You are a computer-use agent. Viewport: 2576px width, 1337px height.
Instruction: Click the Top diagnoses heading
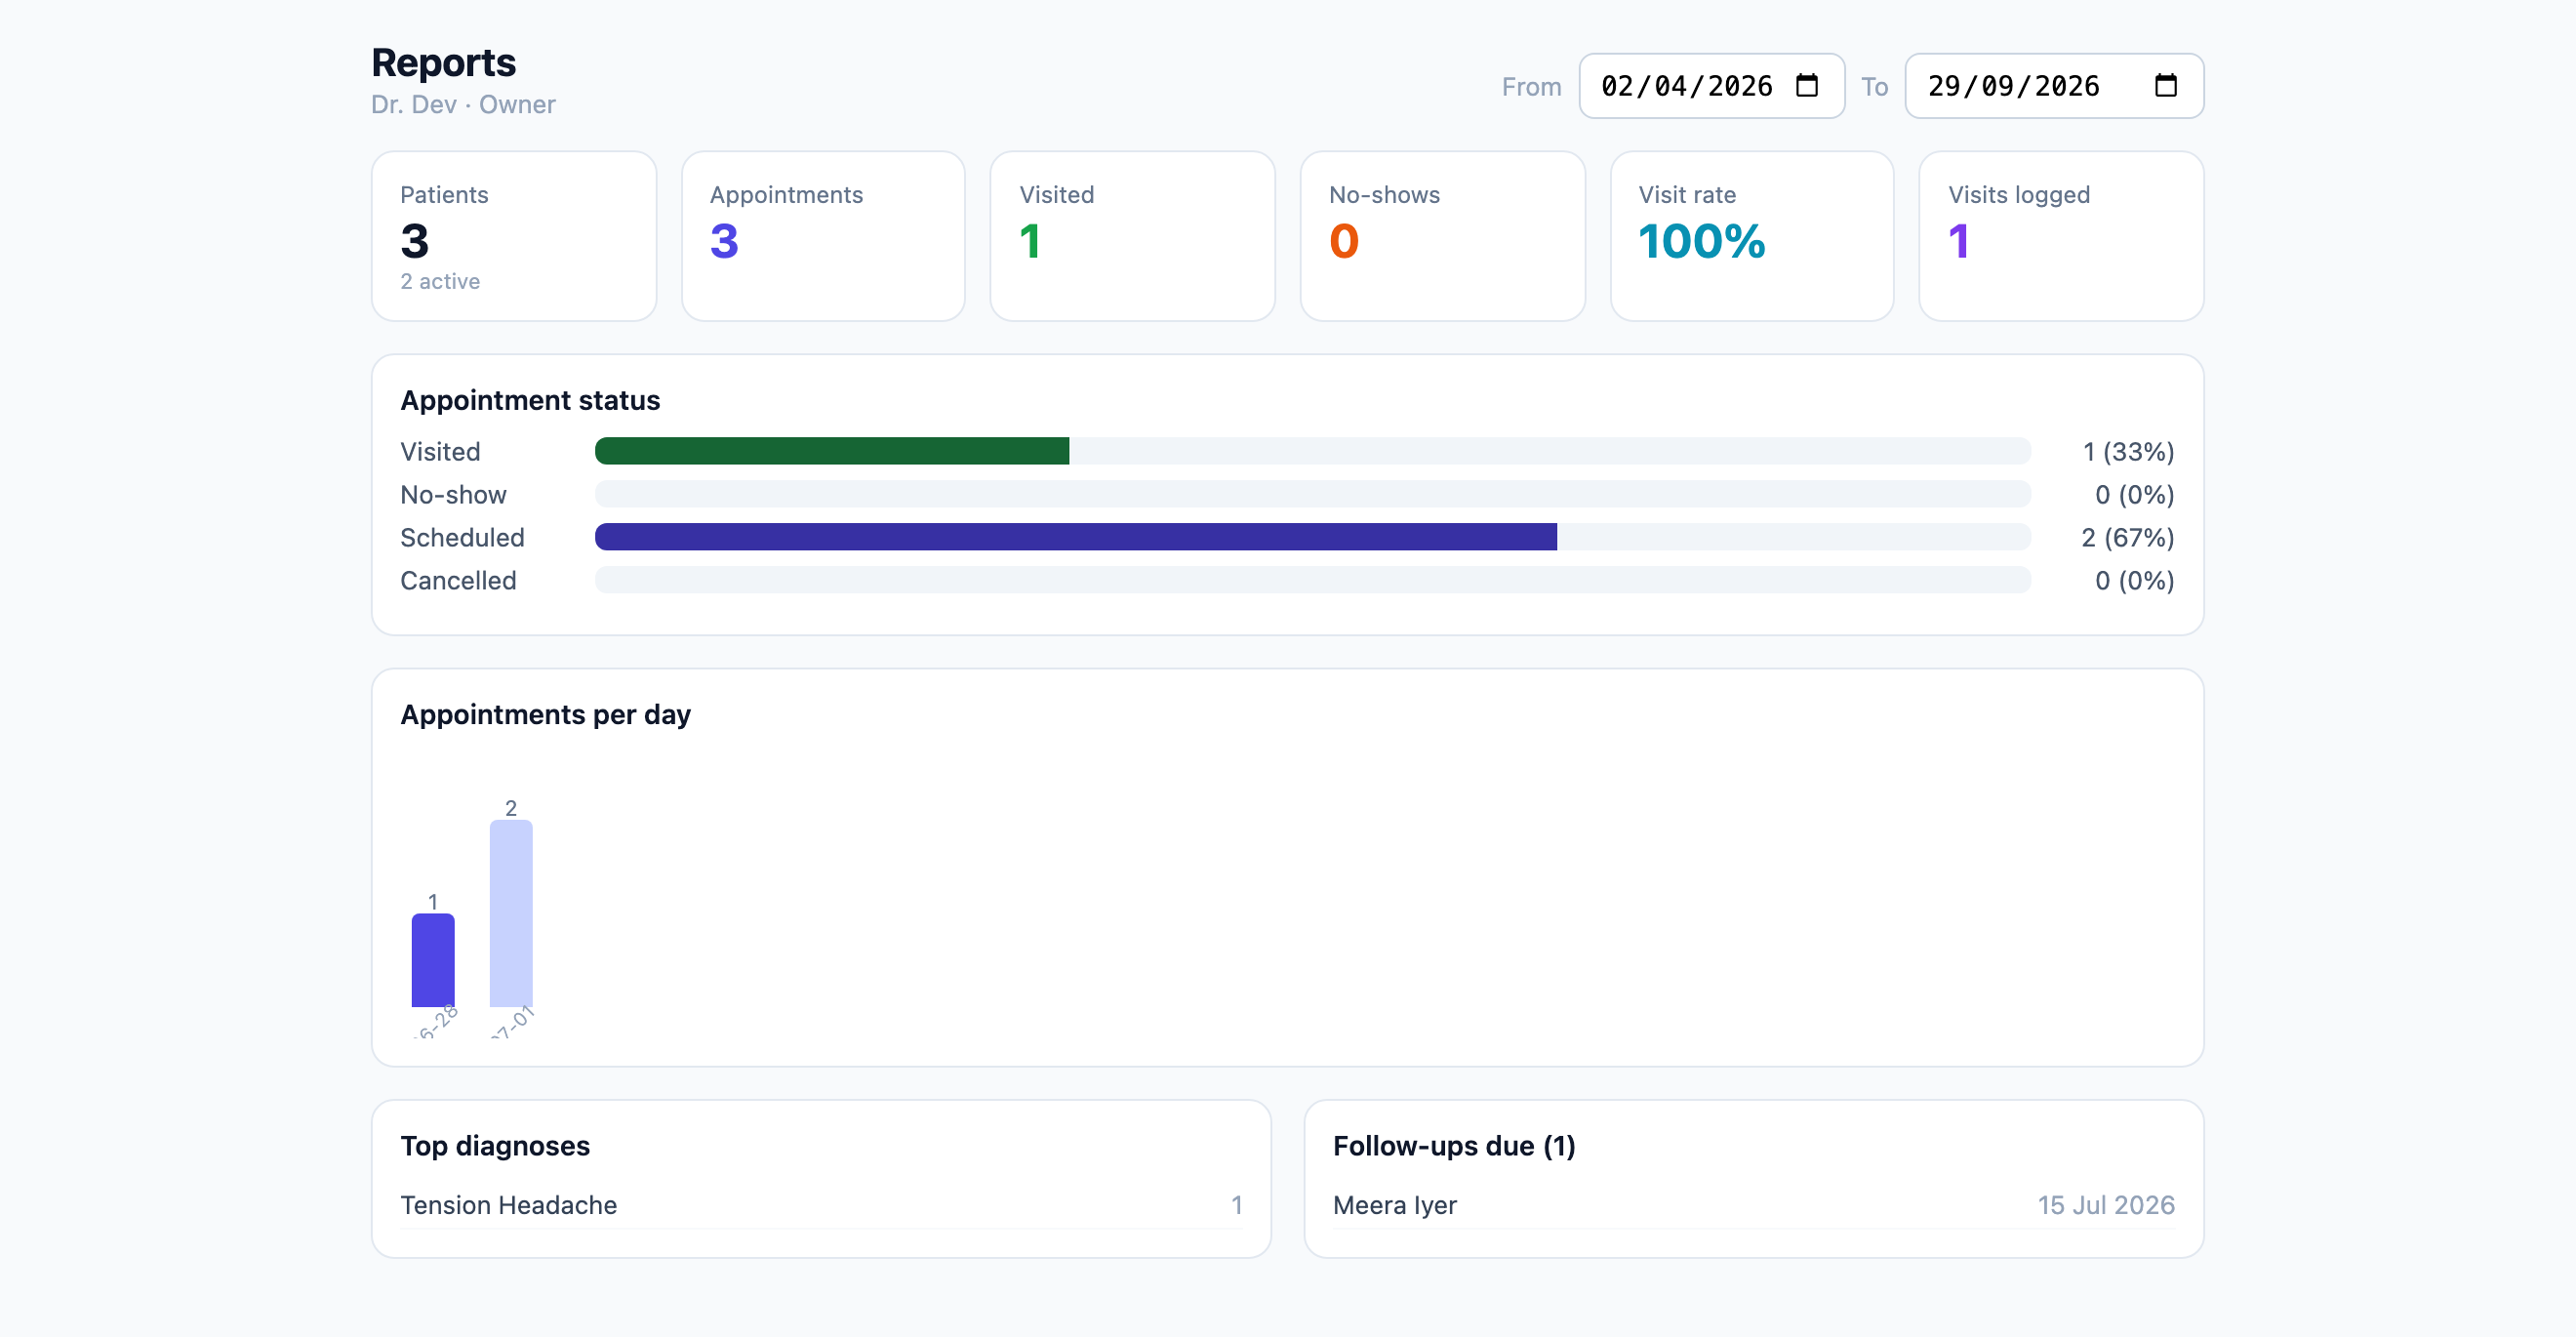click(x=495, y=1146)
